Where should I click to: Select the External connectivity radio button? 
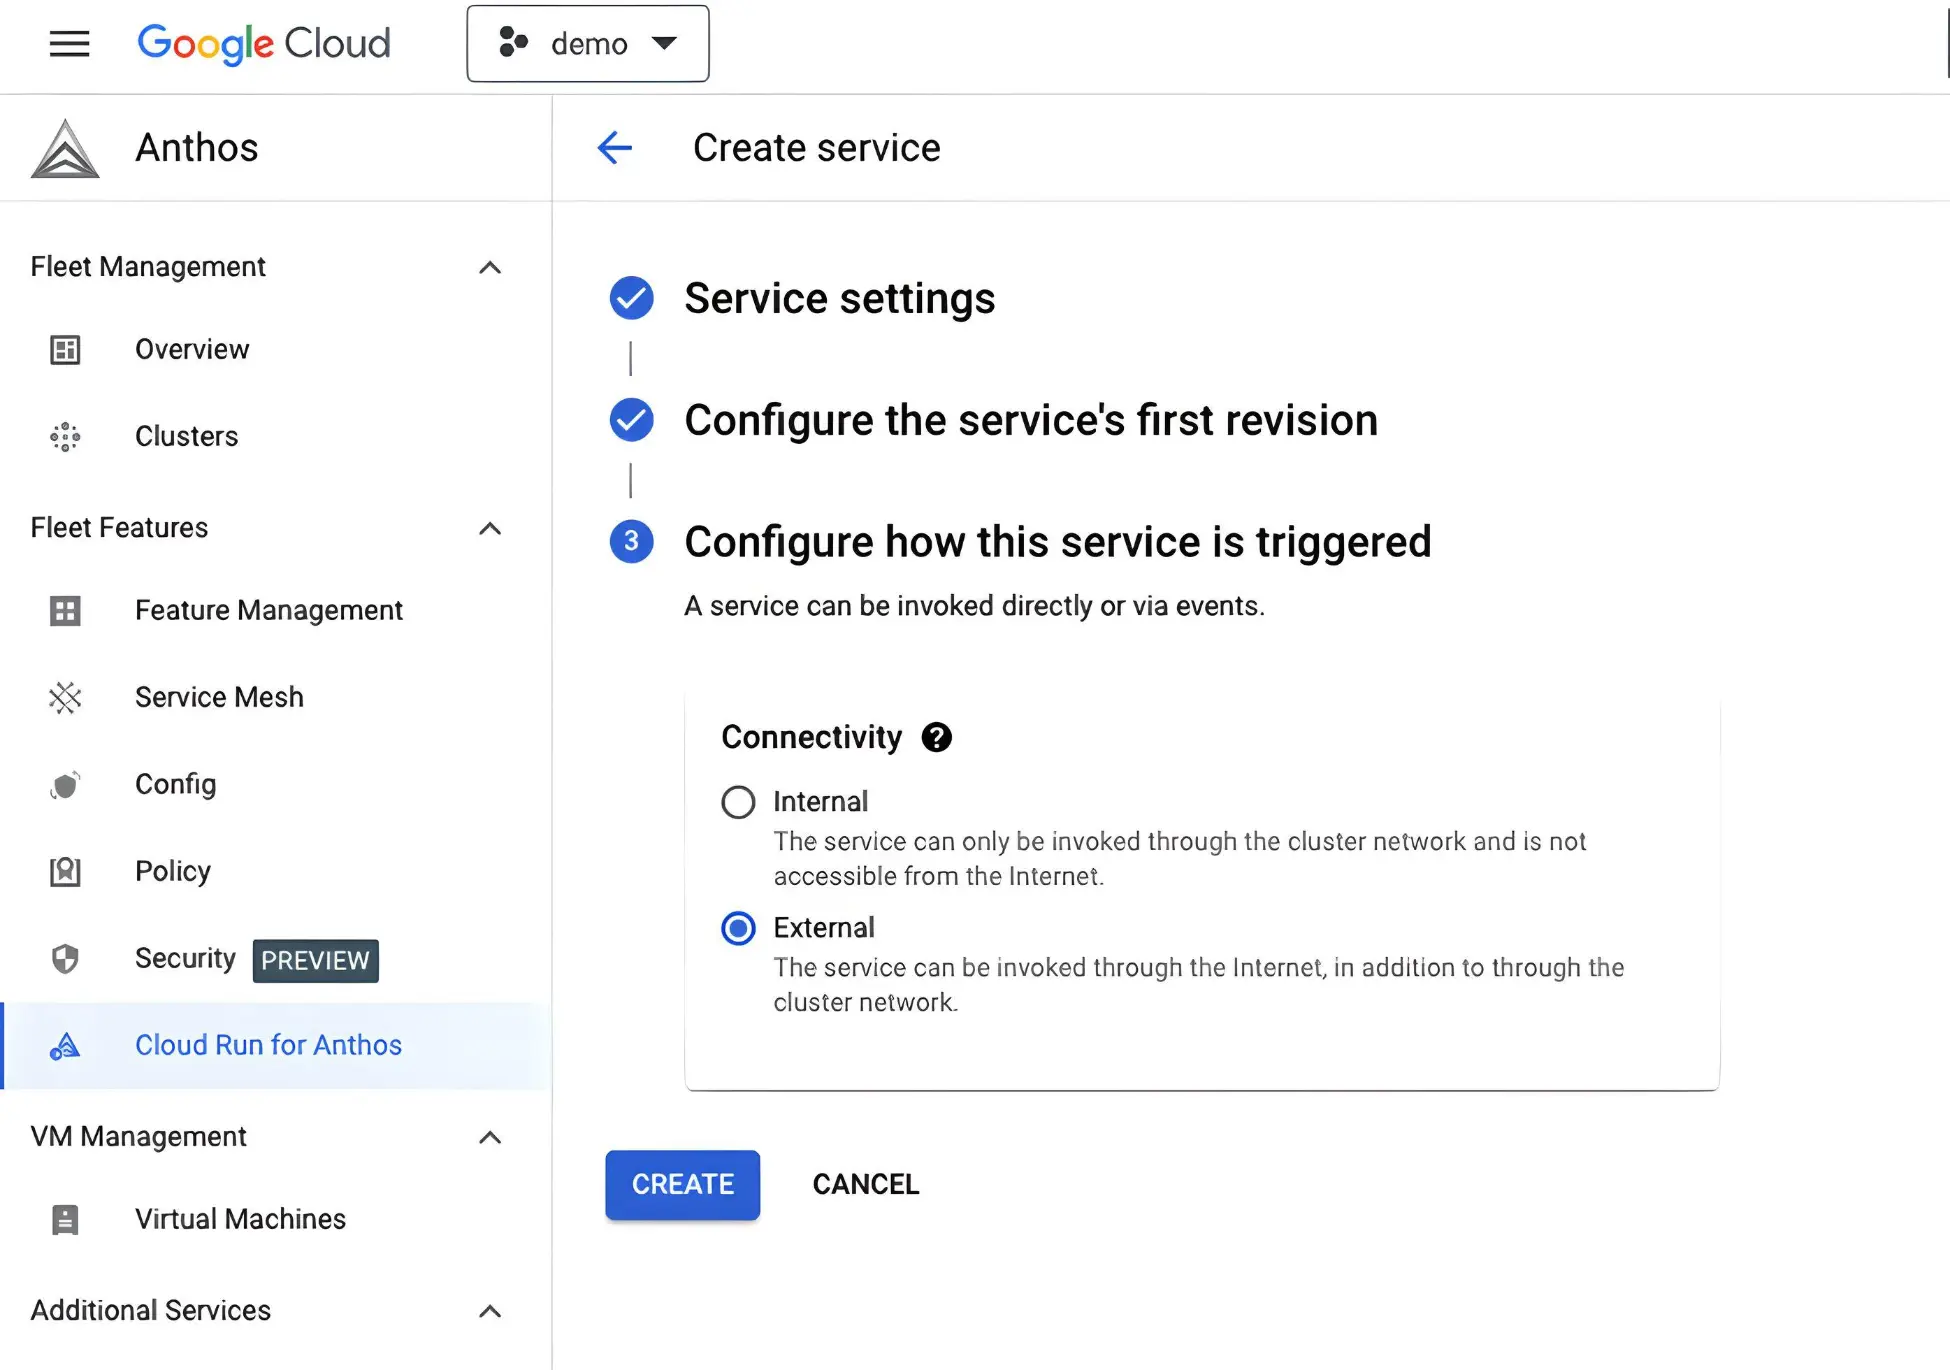(738, 928)
